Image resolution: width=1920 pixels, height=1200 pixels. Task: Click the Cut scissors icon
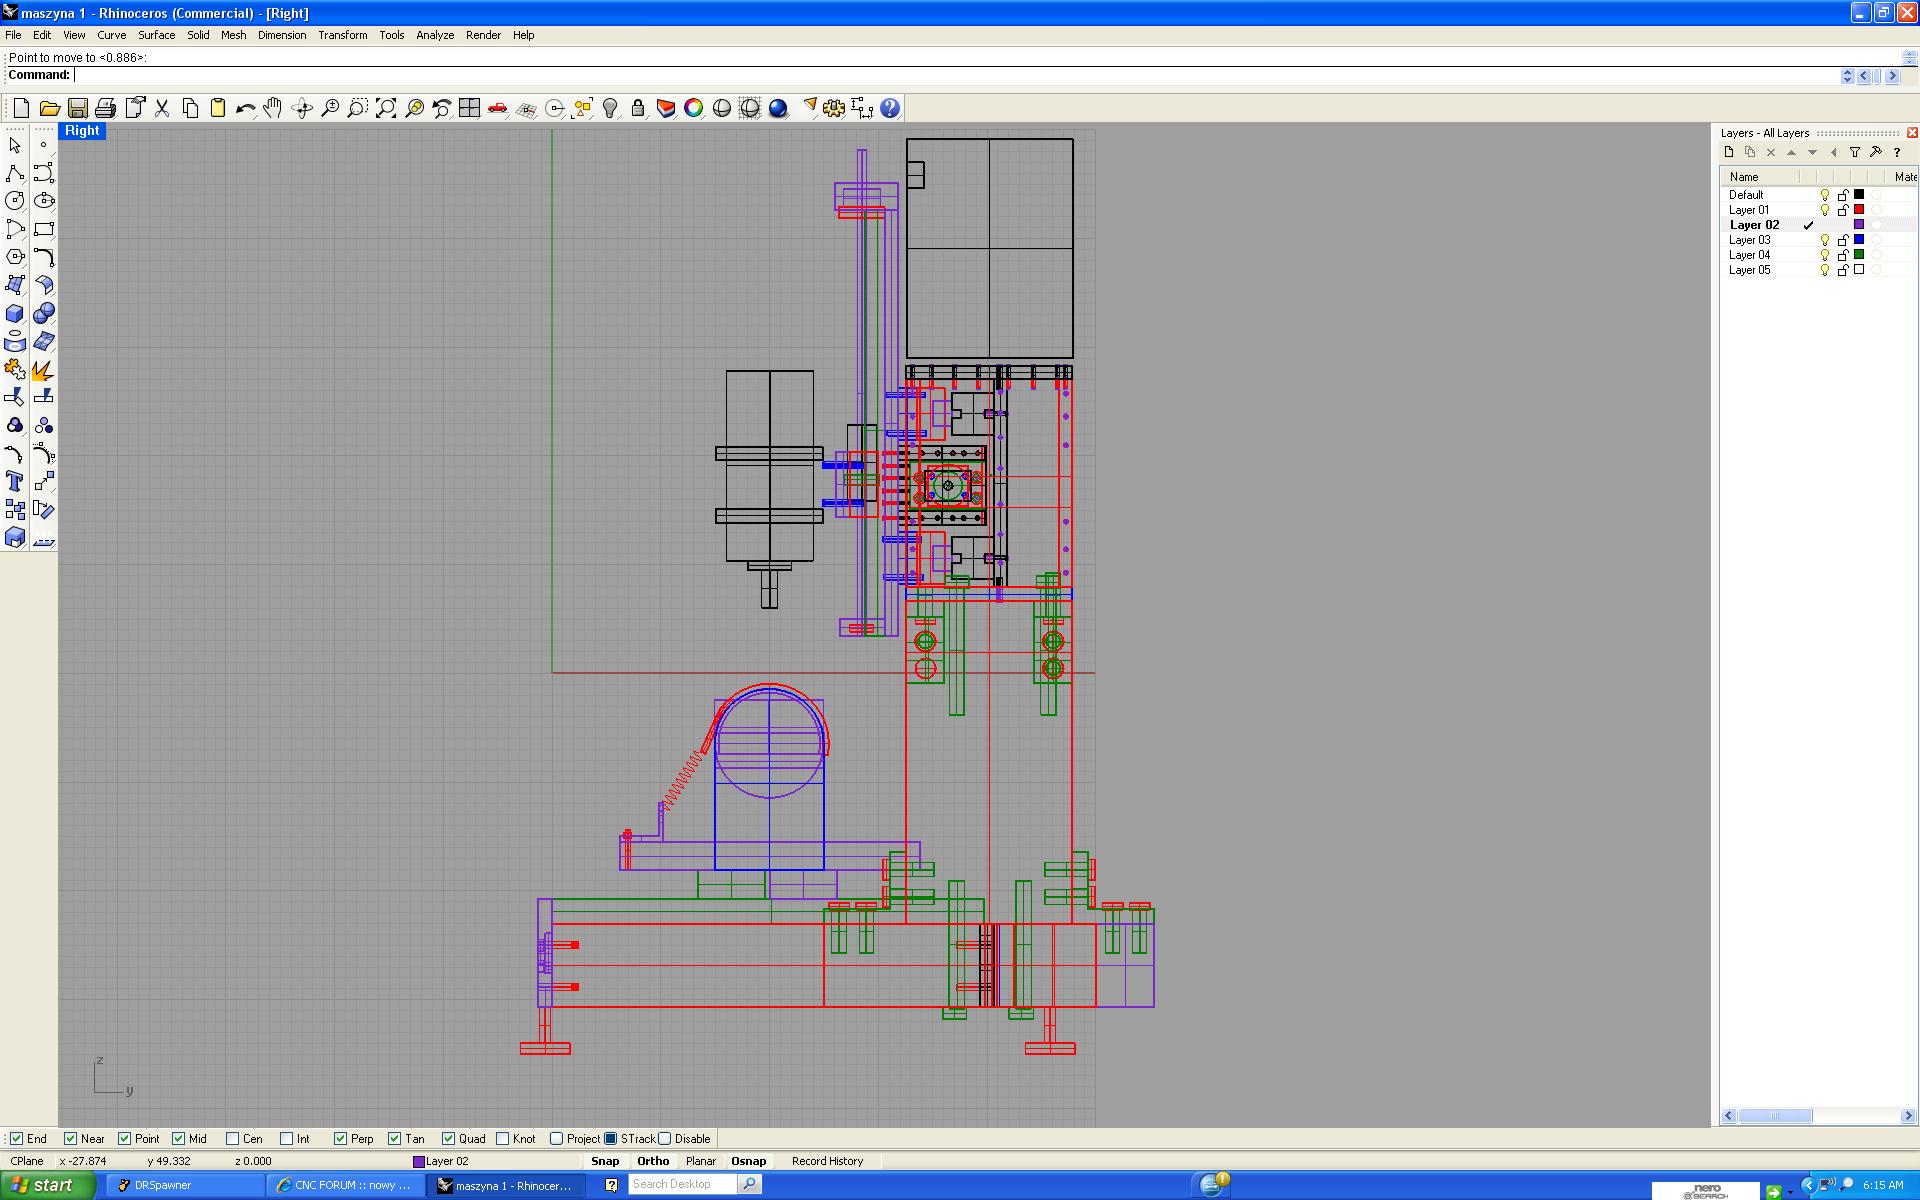pyautogui.click(x=161, y=108)
